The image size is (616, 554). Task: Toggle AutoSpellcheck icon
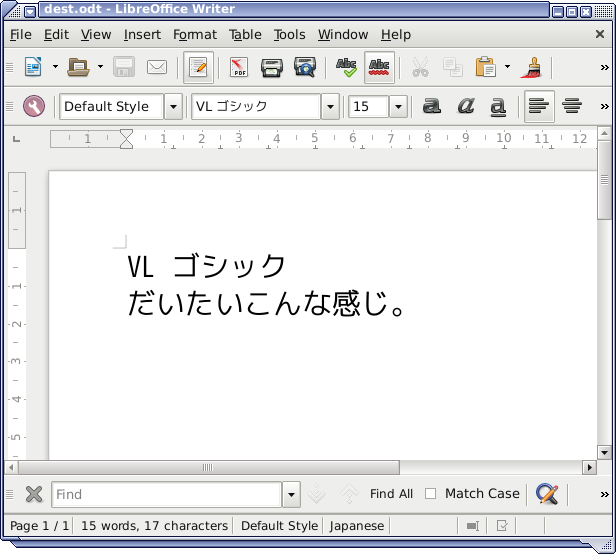379,67
